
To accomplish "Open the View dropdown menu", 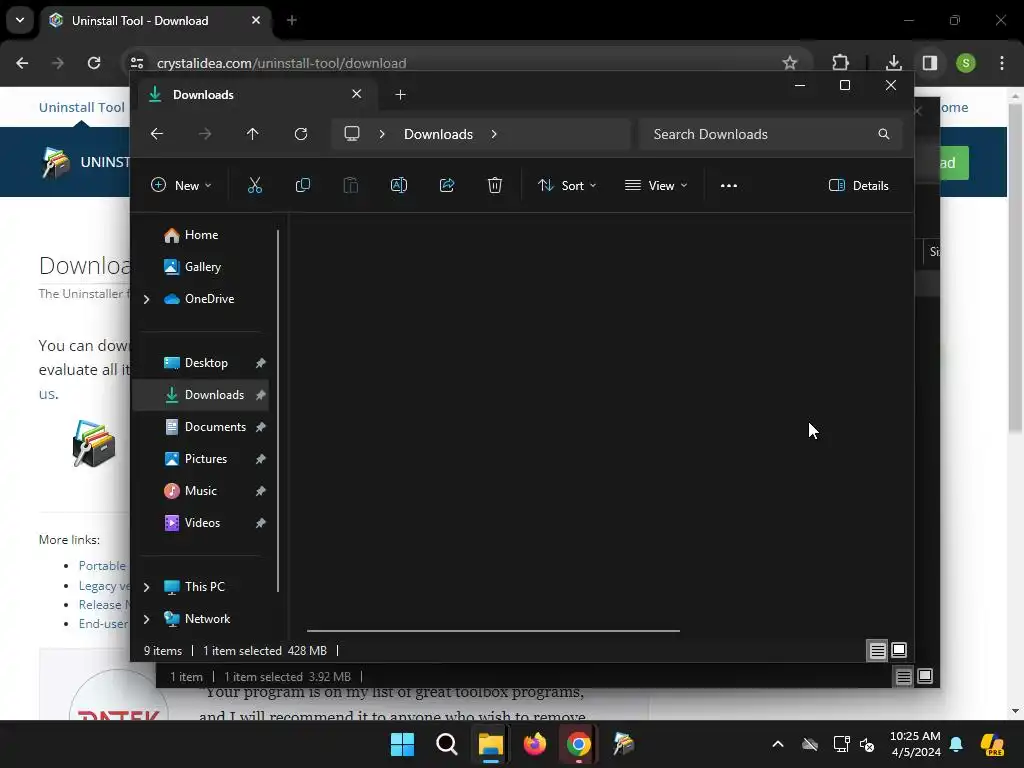I will (x=656, y=185).
